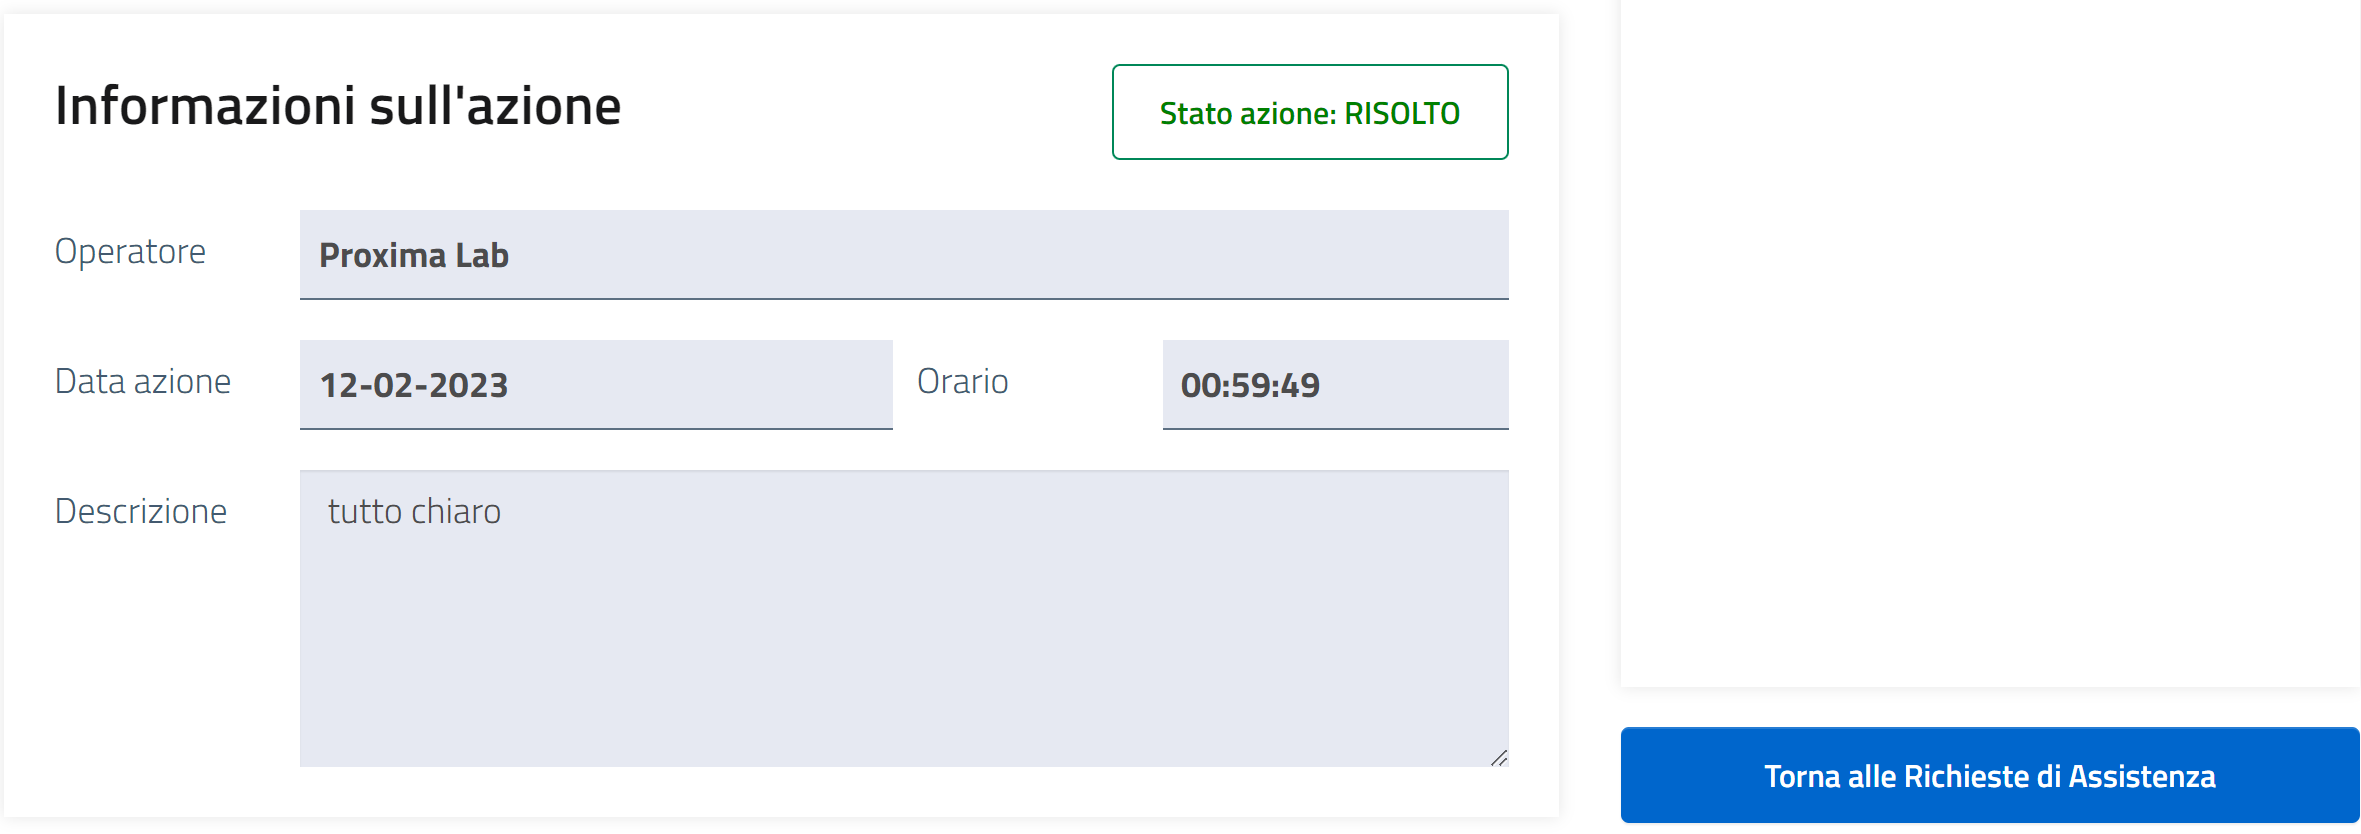The image size is (2361, 834).
Task: Click the empty lower area of the description box
Action: pos(903,690)
